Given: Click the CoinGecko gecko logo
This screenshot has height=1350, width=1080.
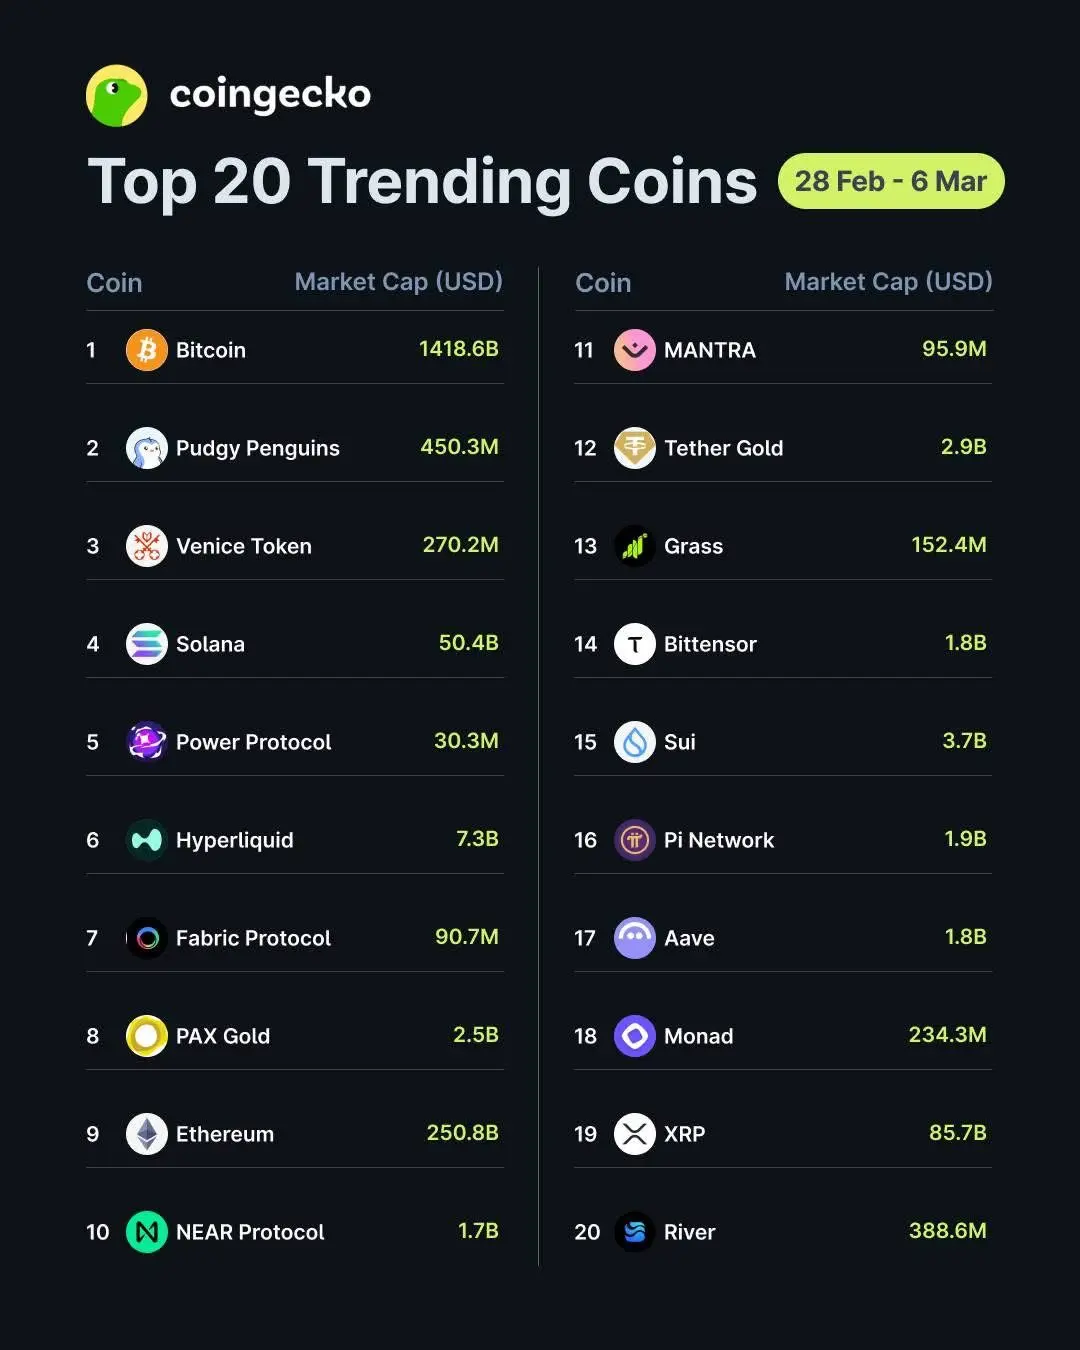Looking at the screenshot, I should [117, 96].
